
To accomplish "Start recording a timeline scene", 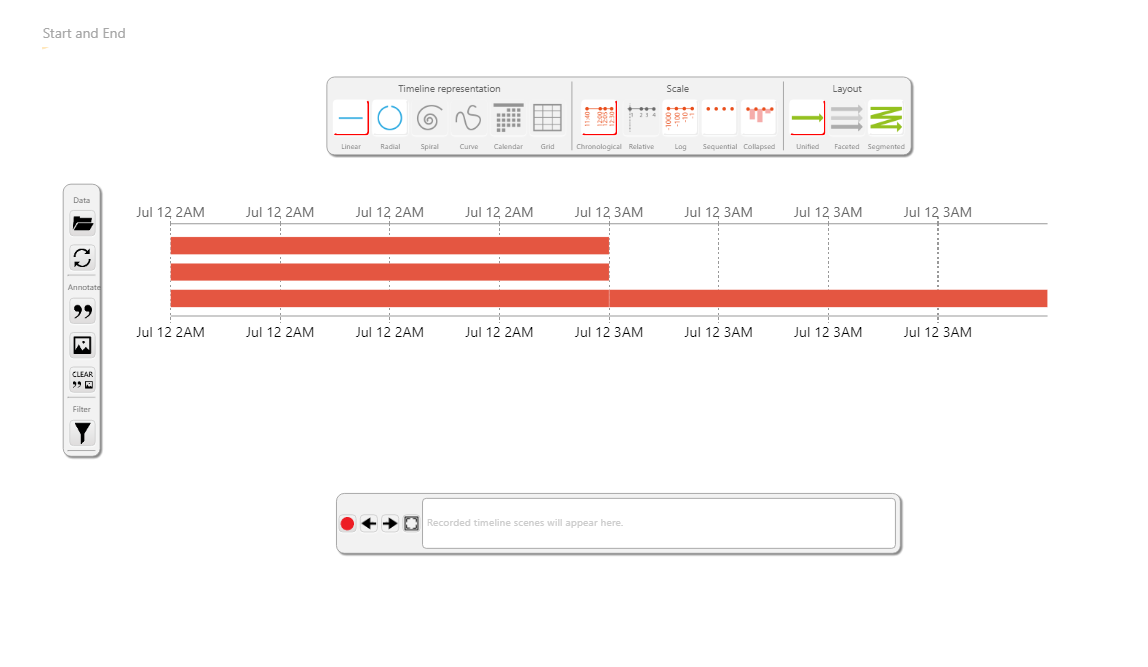I will (347, 523).
